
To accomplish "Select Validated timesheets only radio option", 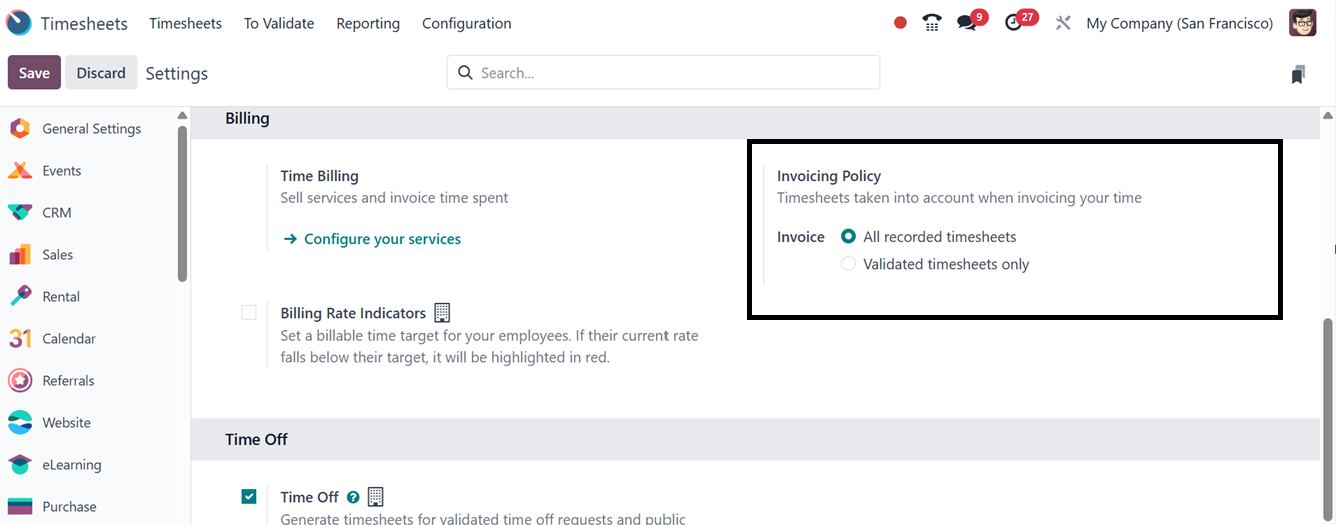I will (849, 264).
